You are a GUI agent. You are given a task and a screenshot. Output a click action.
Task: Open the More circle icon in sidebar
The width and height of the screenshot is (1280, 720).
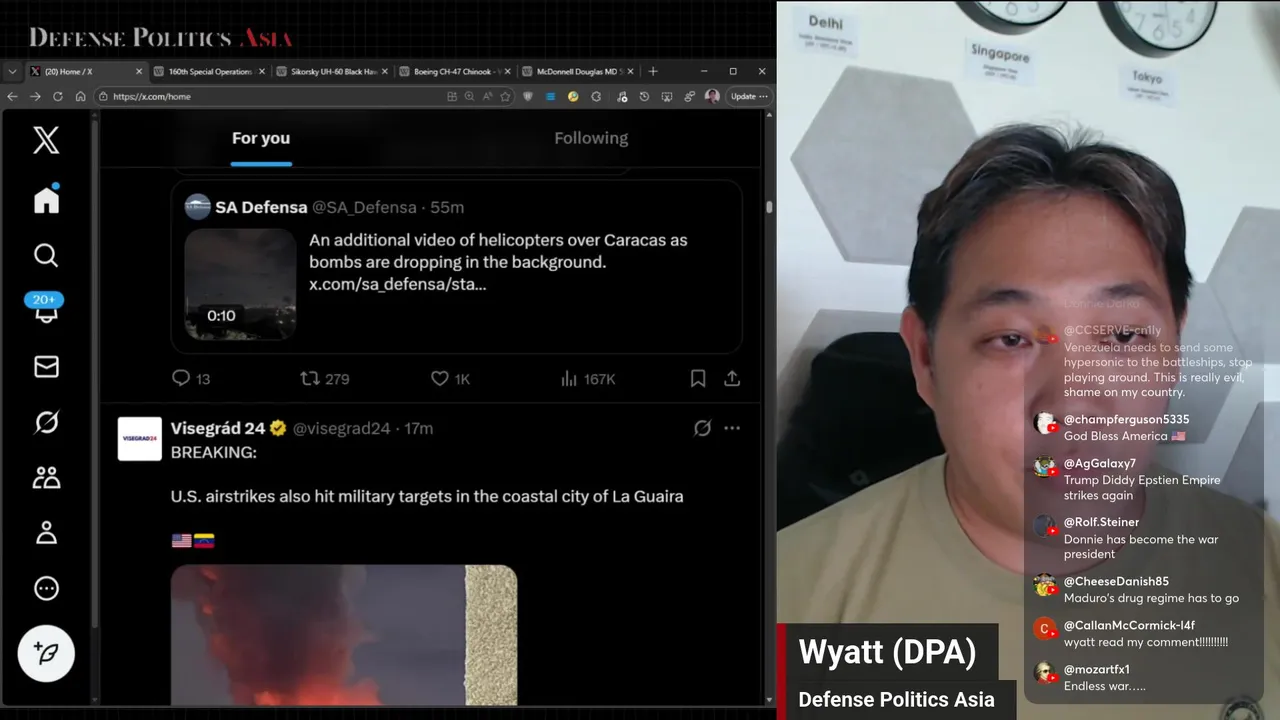[x=46, y=588]
